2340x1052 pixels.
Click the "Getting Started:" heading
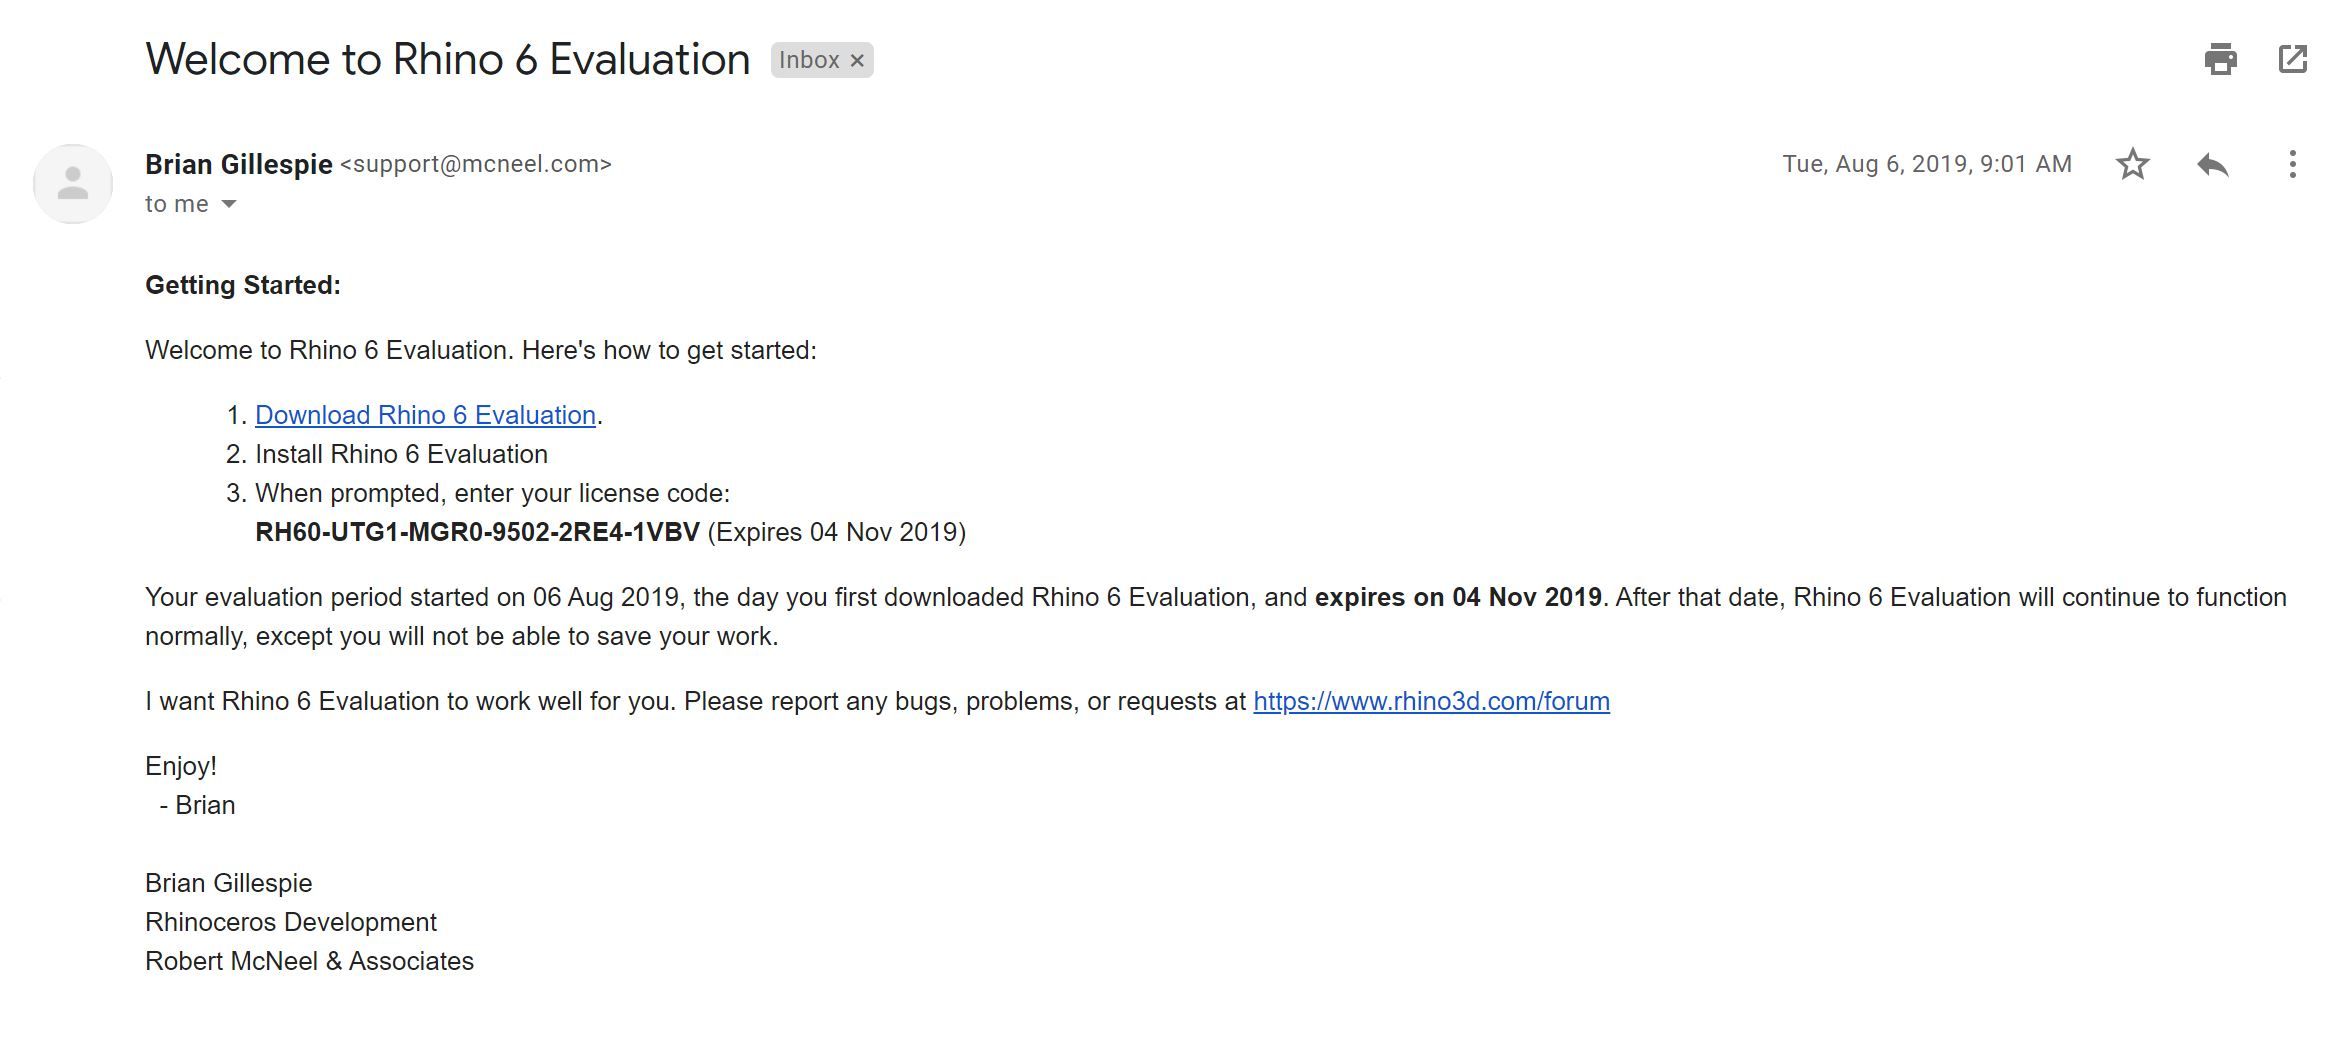243,285
